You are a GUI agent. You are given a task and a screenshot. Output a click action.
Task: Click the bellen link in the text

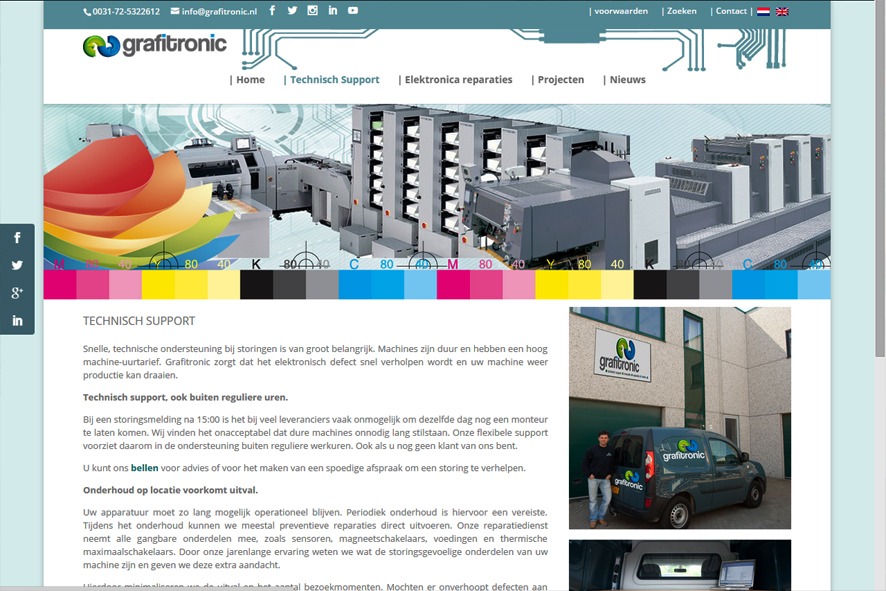tap(144, 468)
